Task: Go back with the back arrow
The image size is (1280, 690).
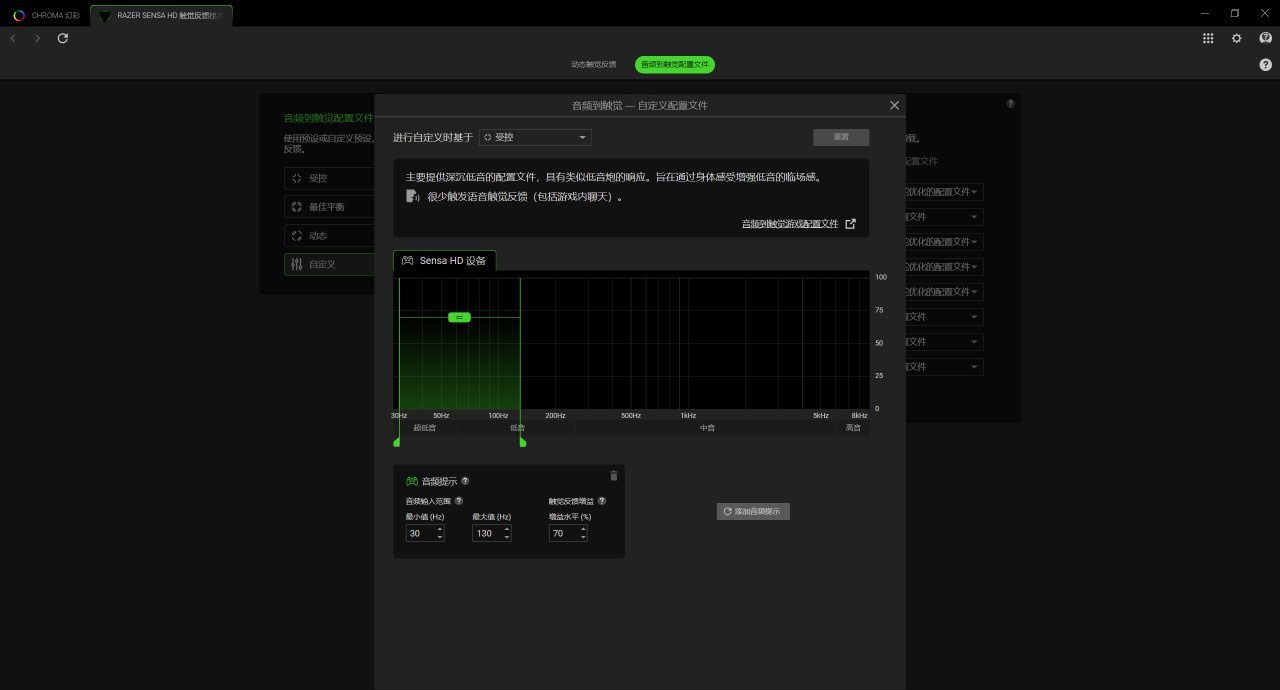Action: click(x=13, y=38)
